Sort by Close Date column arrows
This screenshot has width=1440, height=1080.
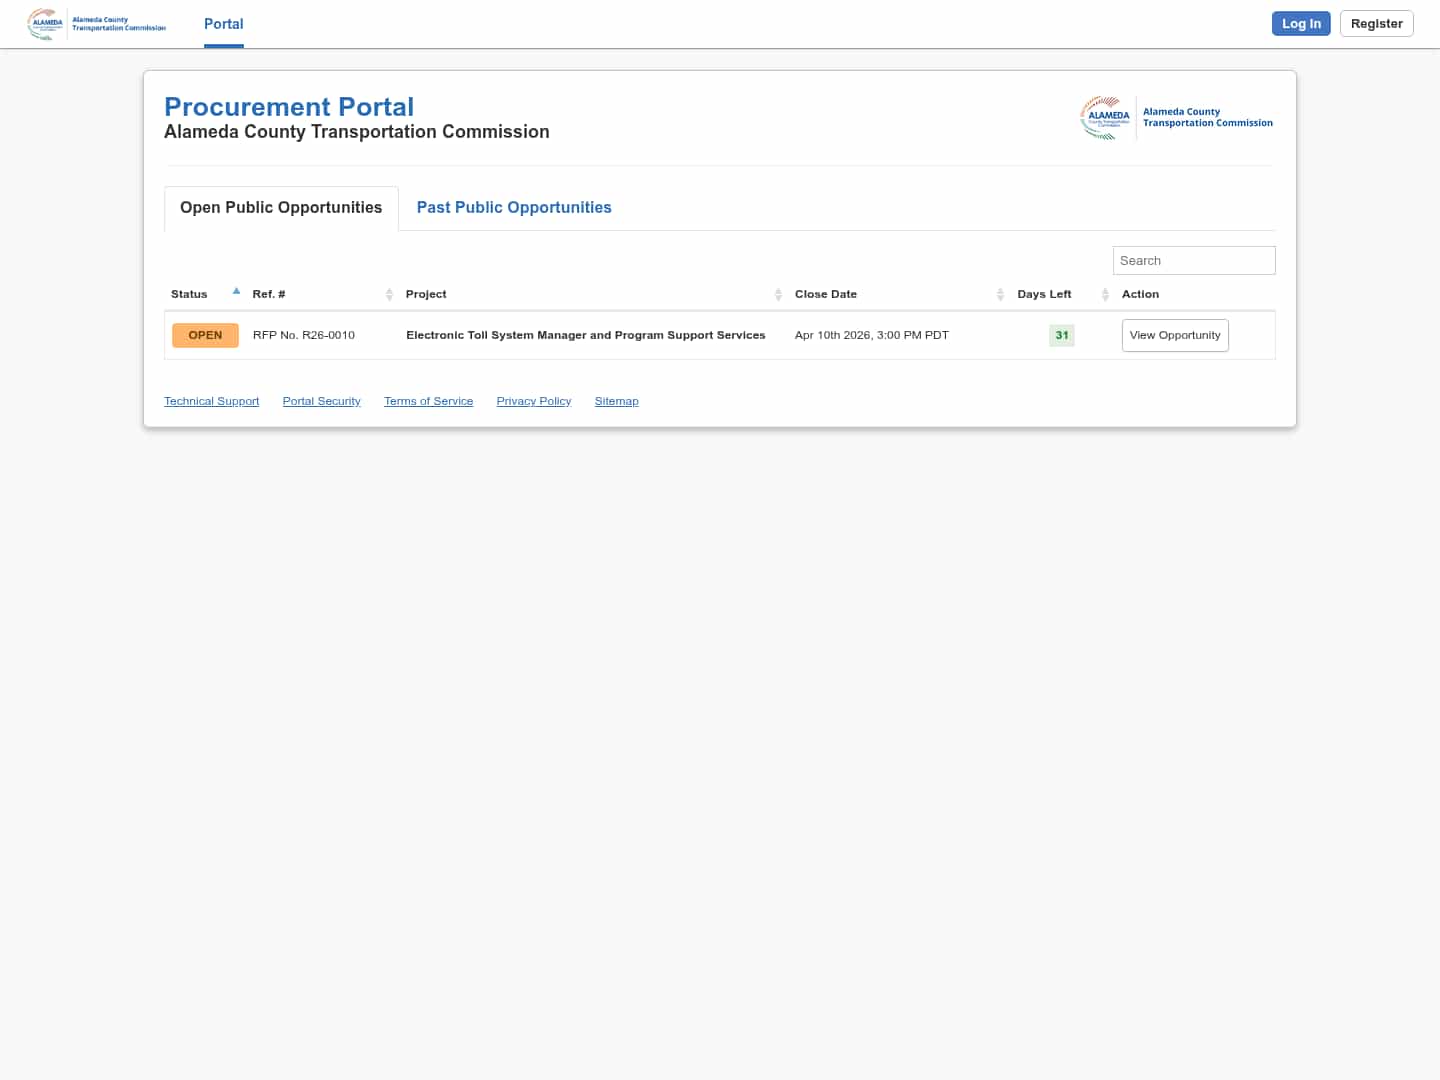coord(1000,294)
